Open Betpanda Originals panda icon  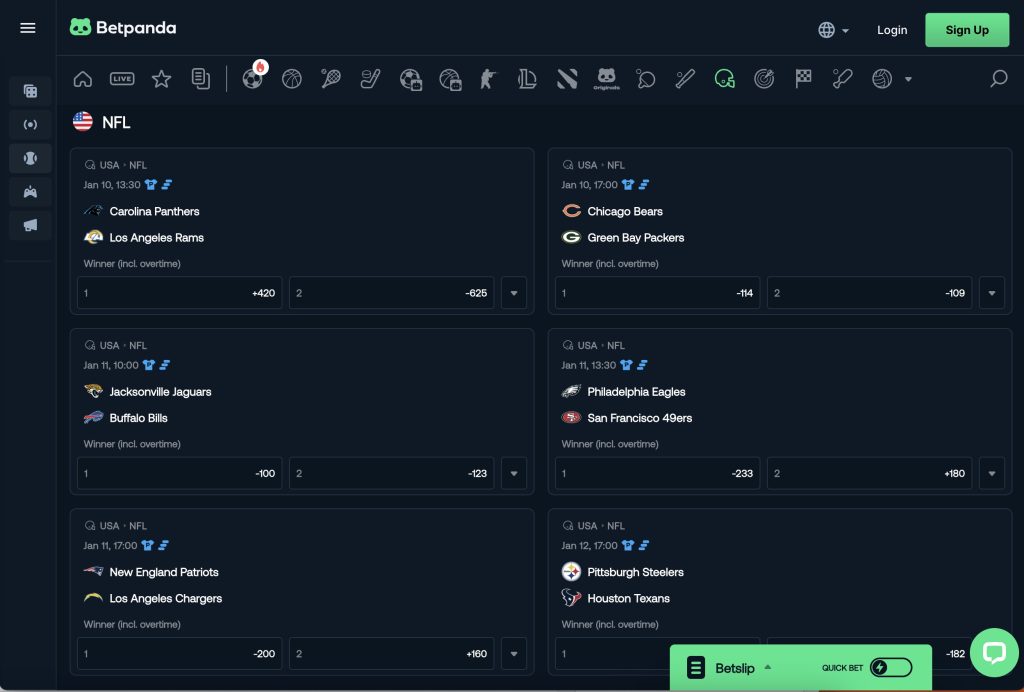coord(606,79)
